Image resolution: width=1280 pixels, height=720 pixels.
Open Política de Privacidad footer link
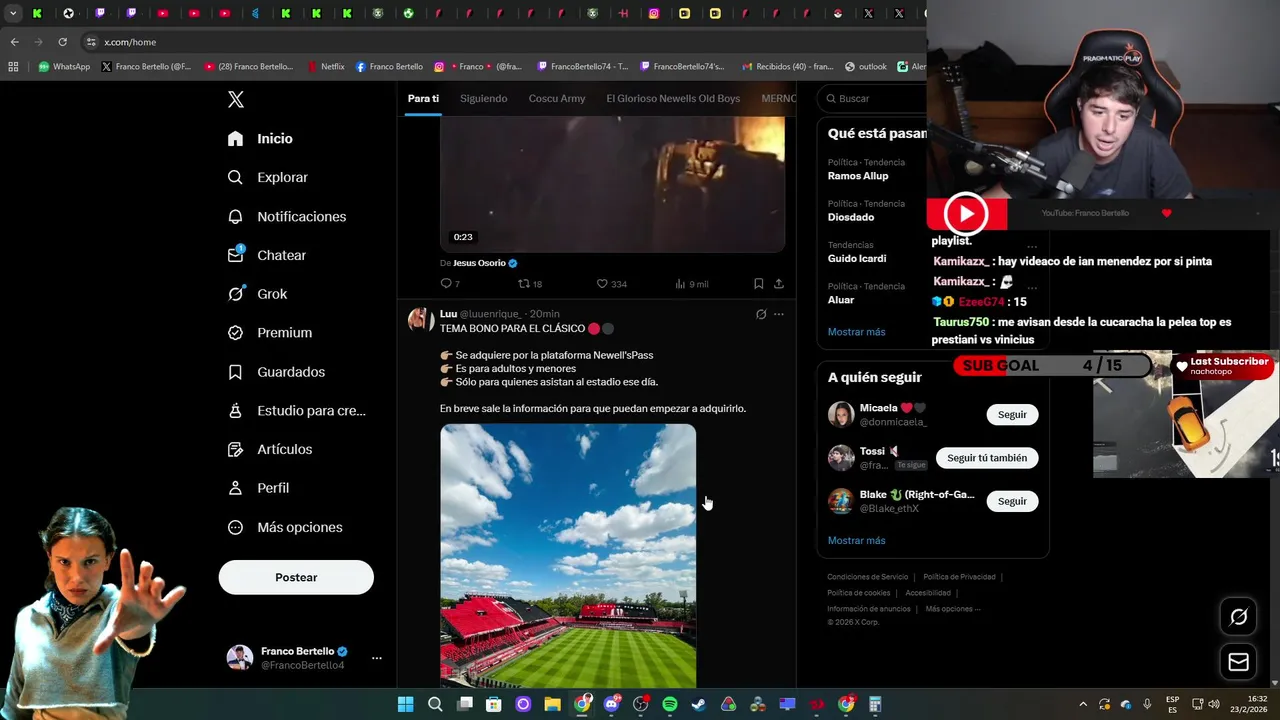tap(959, 577)
